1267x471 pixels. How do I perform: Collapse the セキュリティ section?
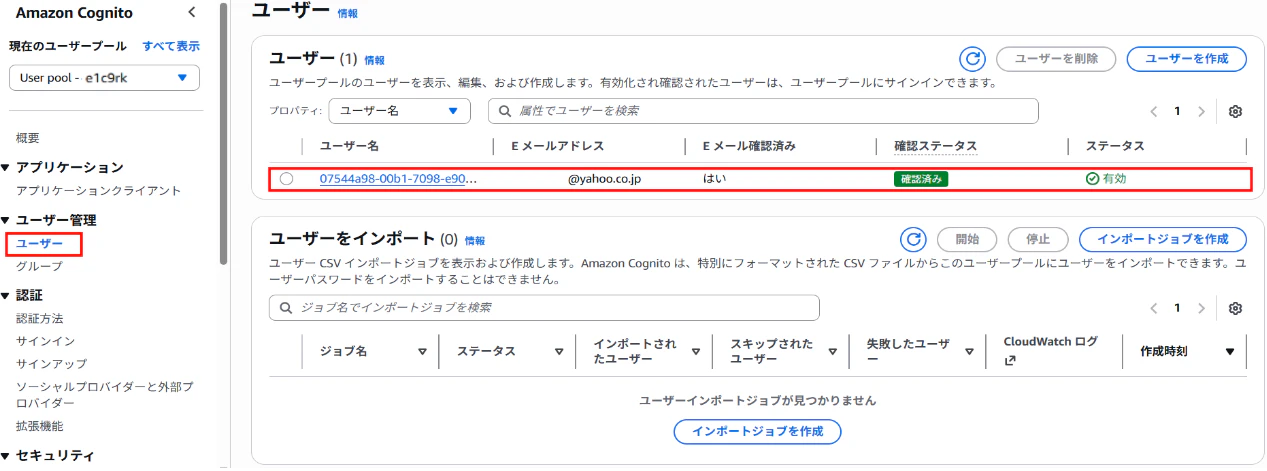click(x=6, y=456)
